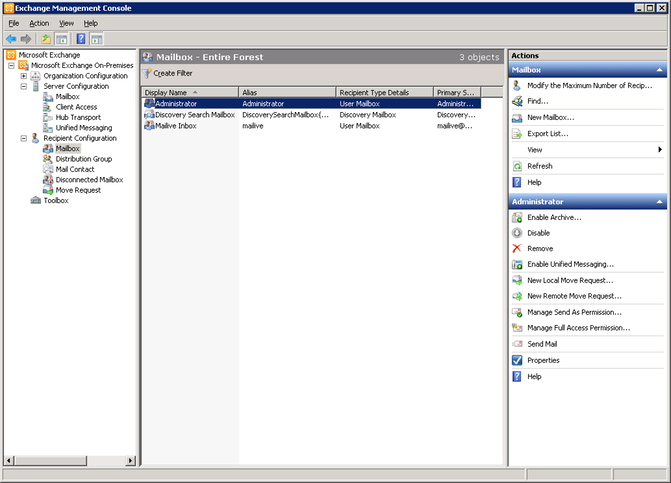Collapse the Server Configuration node
Viewport: 671px width, 483px height.
point(24,86)
